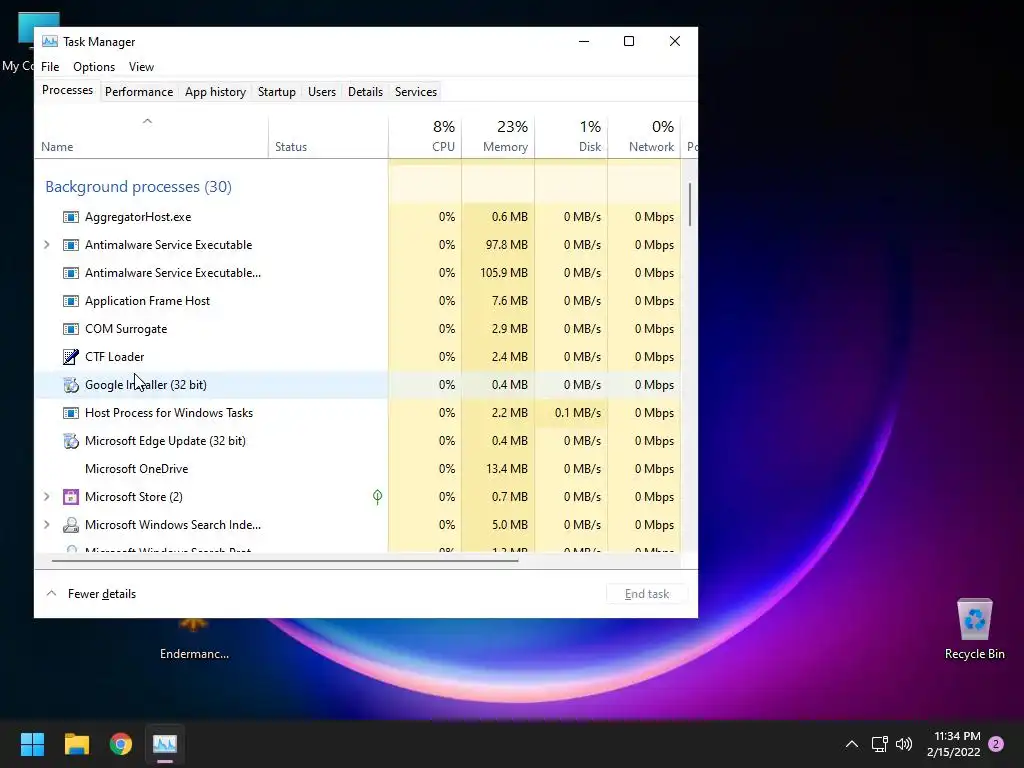The image size is (1024, 768).
Task: Click the COM Surrogate process icon
Action: point(71,329)
